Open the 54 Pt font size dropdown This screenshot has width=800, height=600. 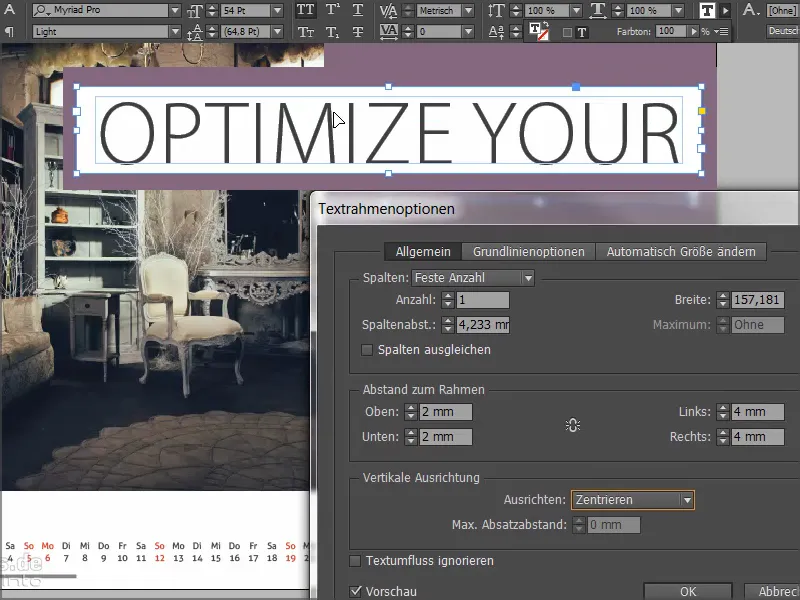pyautogui.click(x=277, y=10)
